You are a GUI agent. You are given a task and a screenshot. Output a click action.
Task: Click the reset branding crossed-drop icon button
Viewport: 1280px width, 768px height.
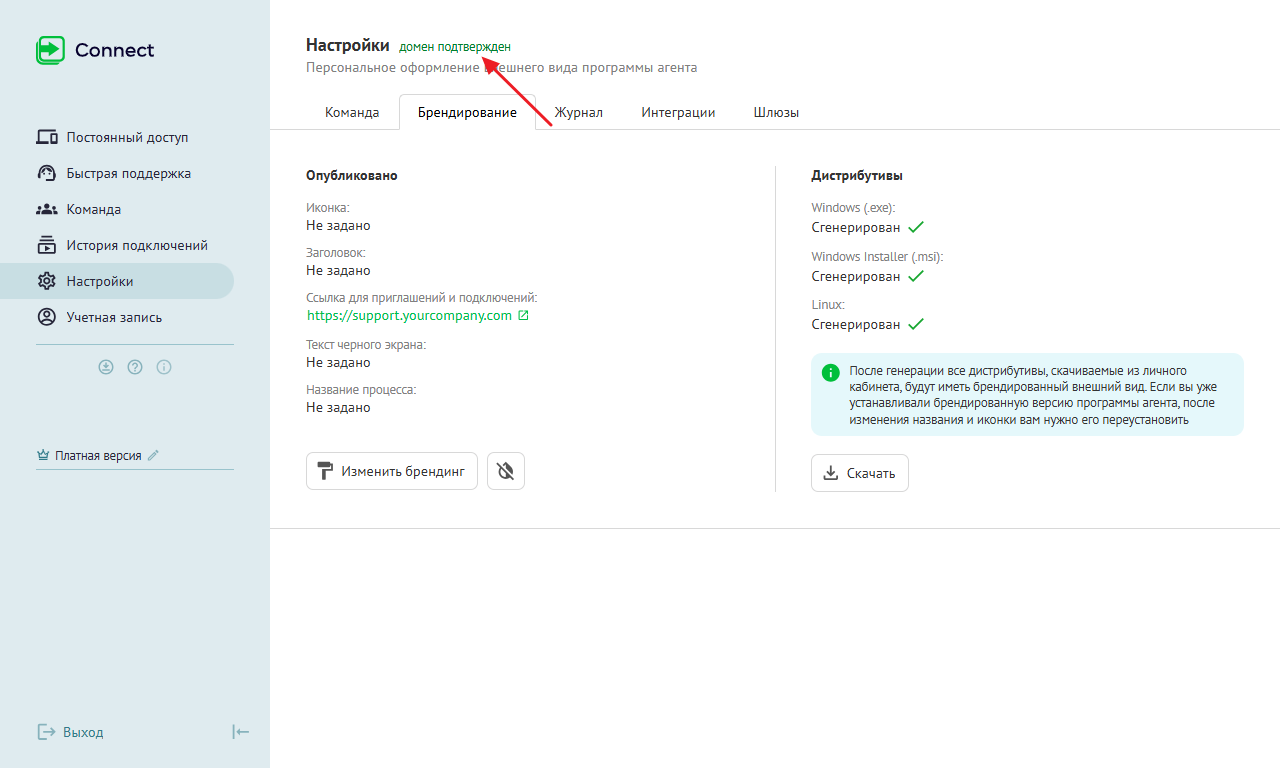point(505,471)
